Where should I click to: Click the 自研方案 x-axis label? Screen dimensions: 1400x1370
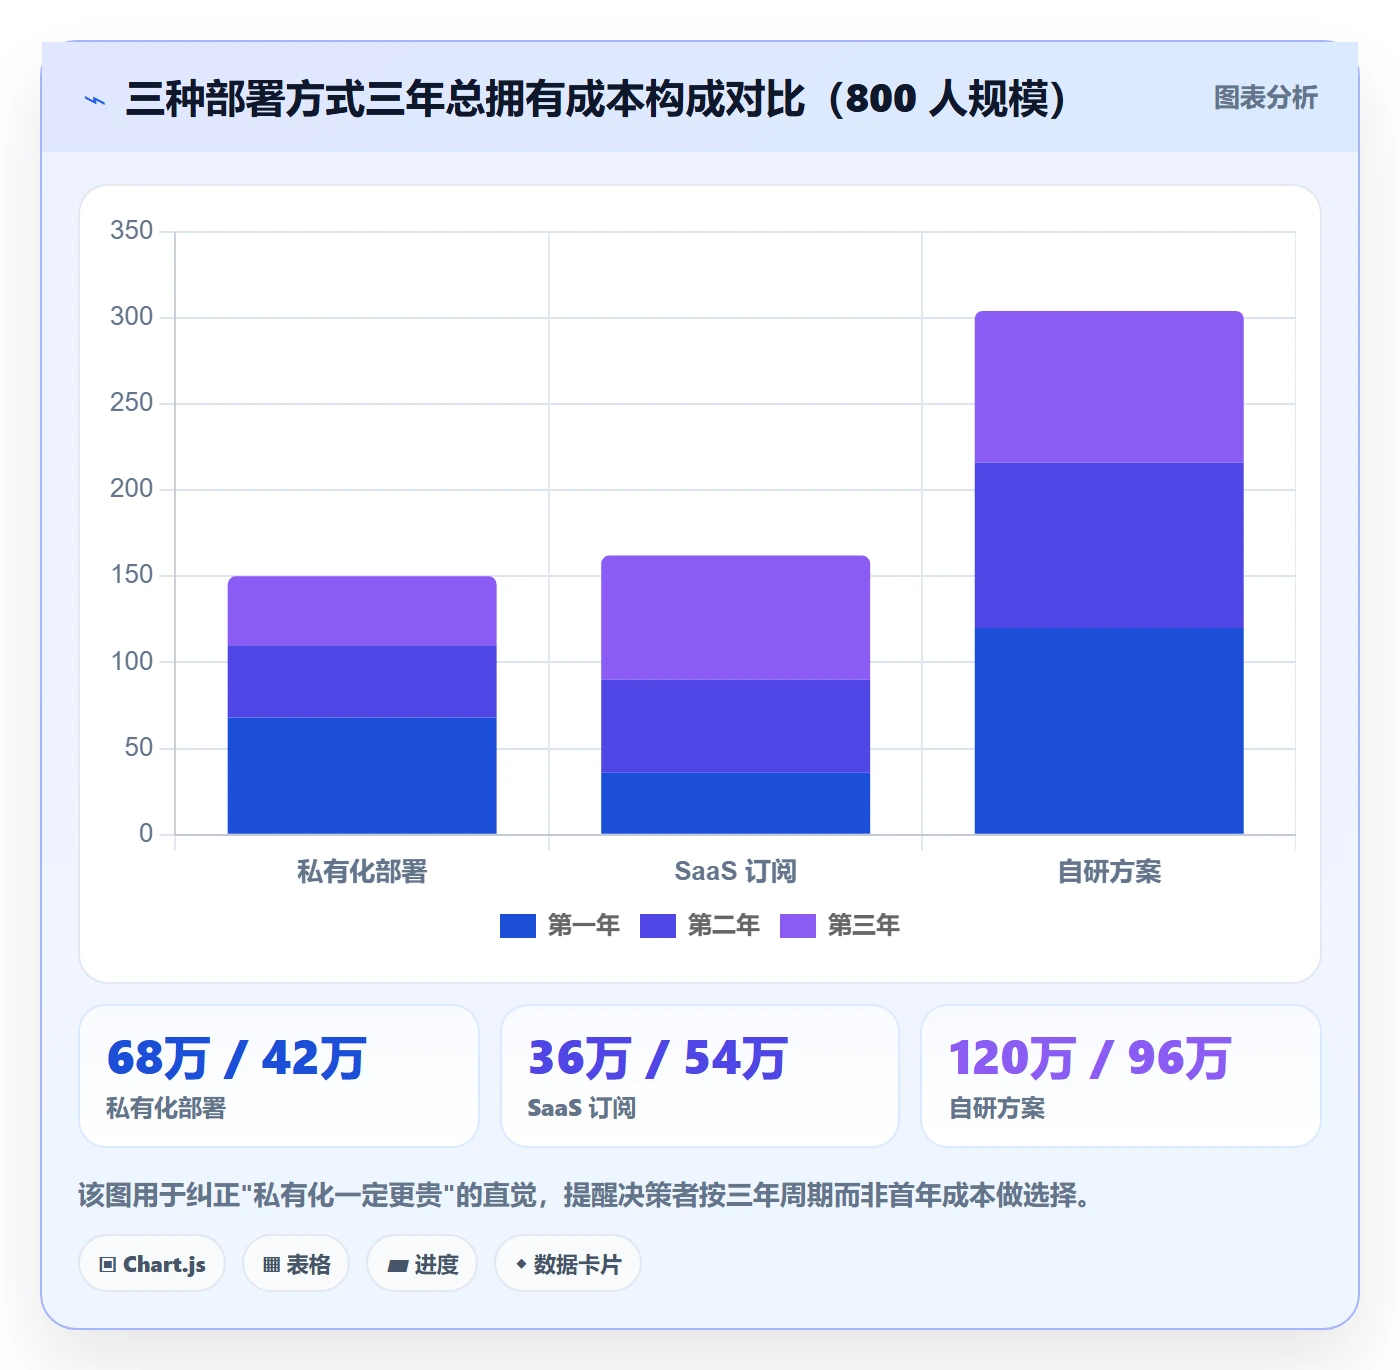(1109, 872)
